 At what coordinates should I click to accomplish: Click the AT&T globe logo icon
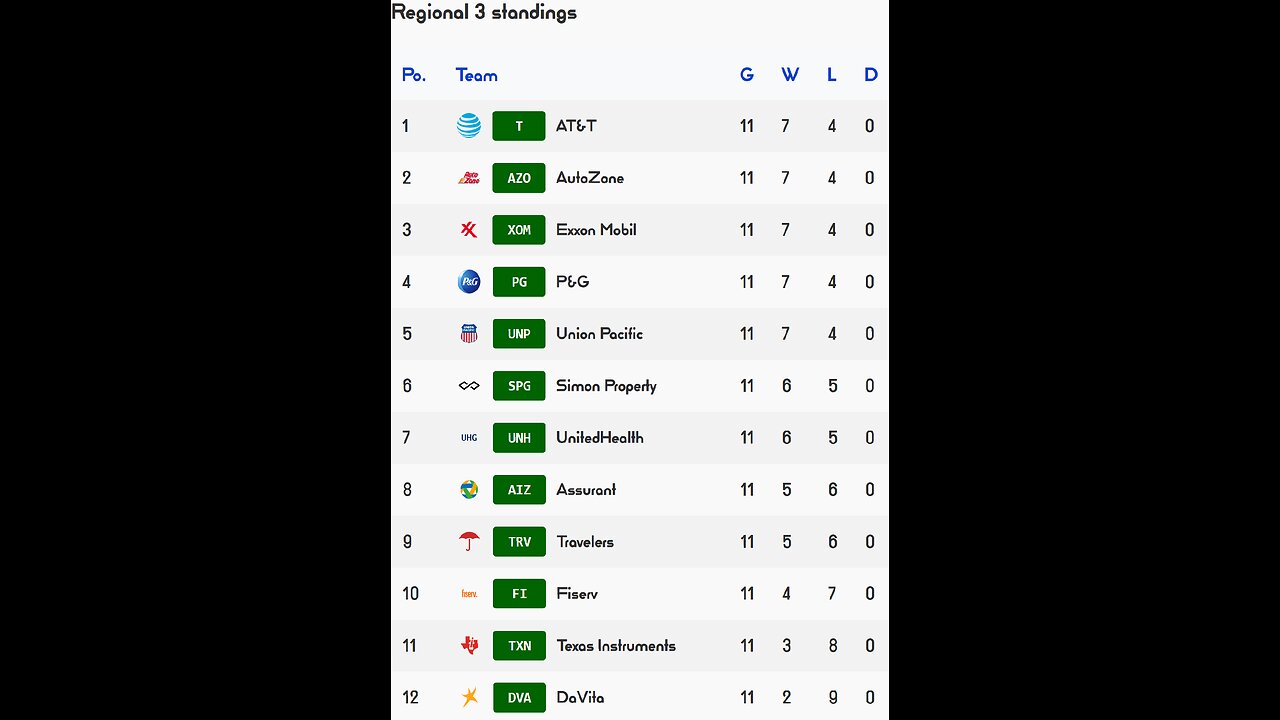click(x=469, y=126)
